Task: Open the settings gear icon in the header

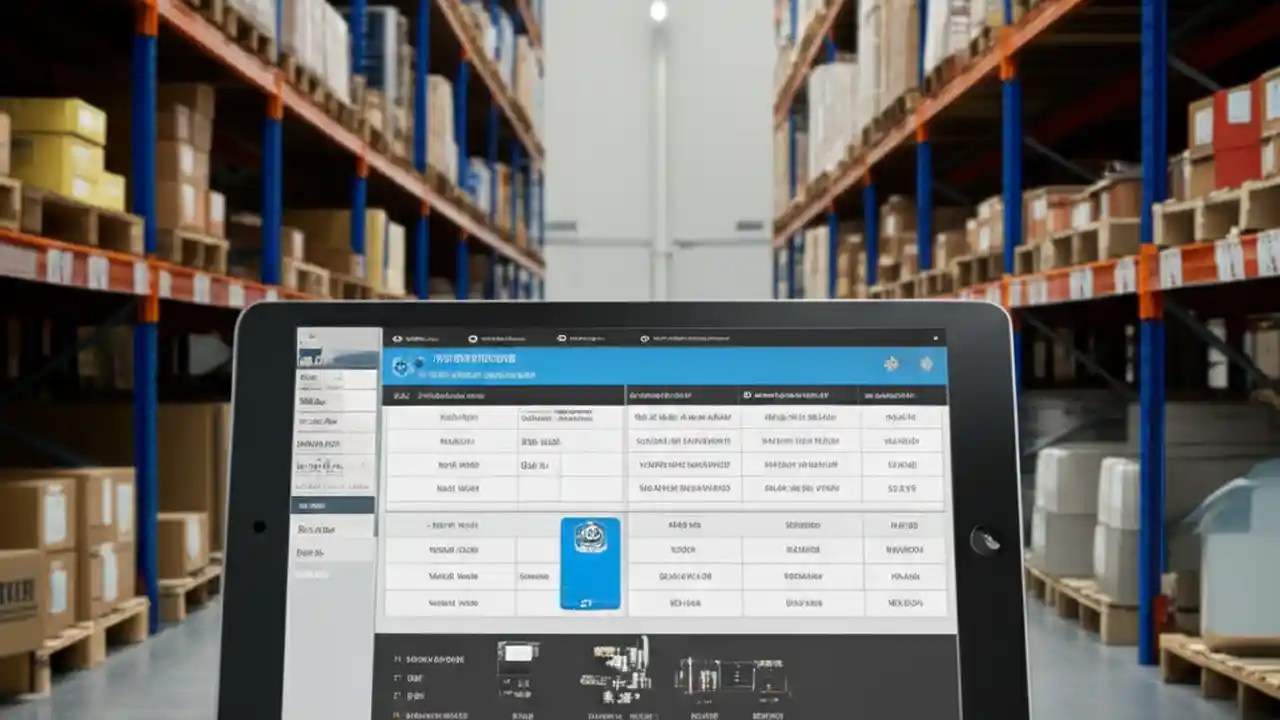Action: pyautogui.click(x=893, y=365)
